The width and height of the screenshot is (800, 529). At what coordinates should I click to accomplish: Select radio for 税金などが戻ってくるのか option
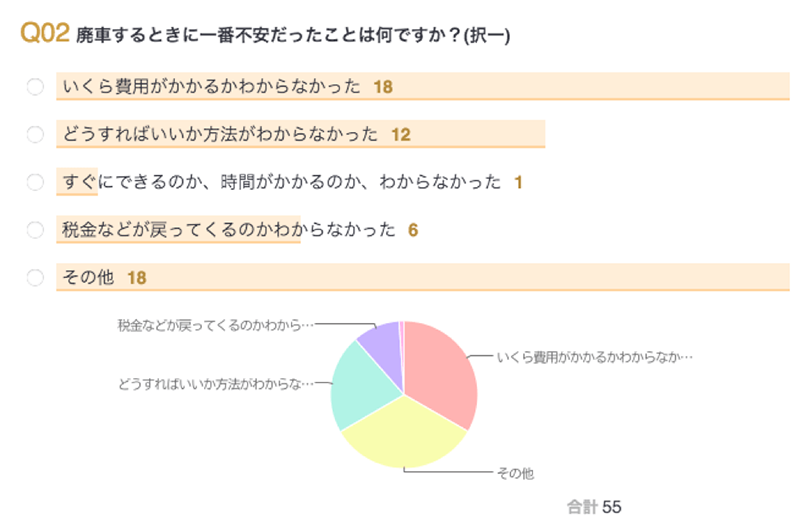36,230
